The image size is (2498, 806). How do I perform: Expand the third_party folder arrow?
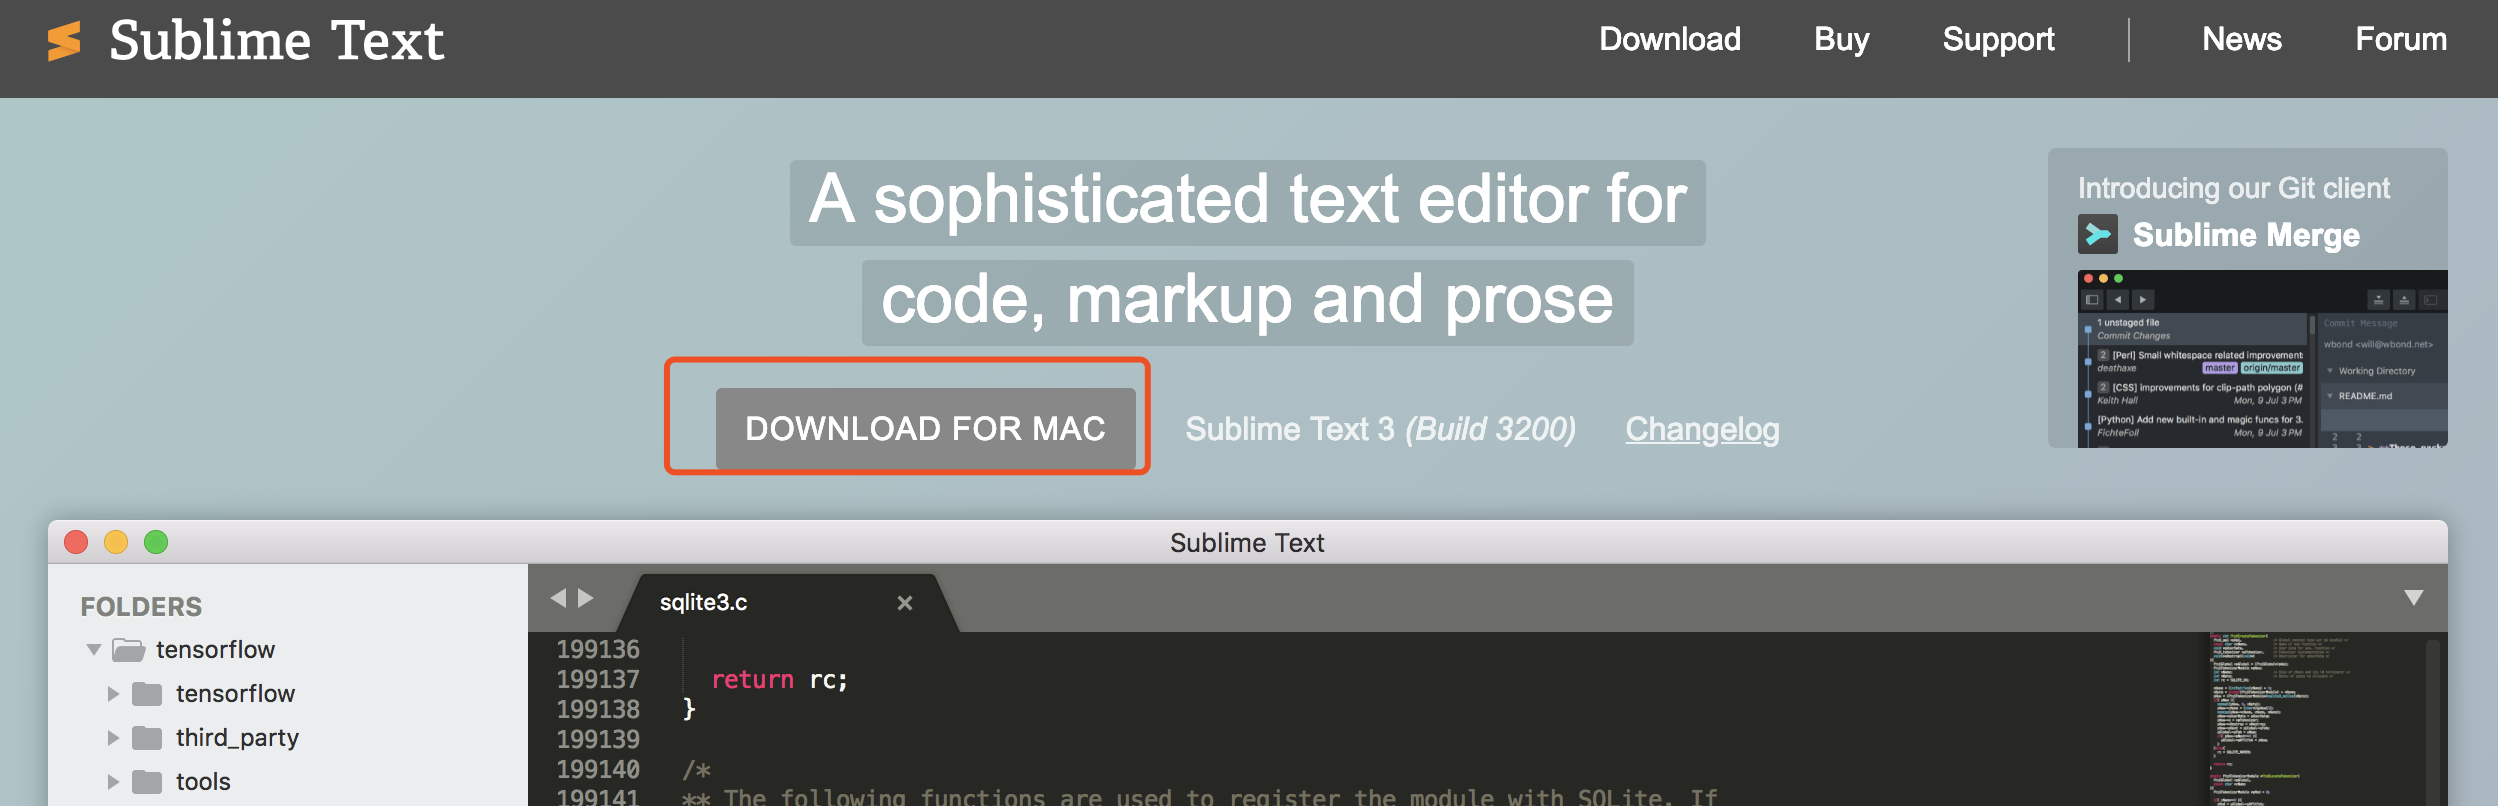[x=113, y=738]
